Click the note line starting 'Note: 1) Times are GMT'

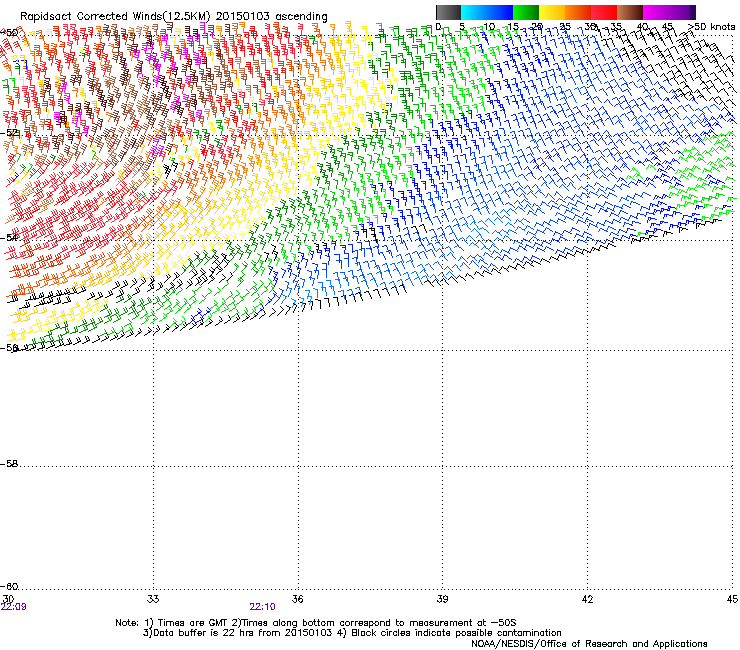coord(316,623)
